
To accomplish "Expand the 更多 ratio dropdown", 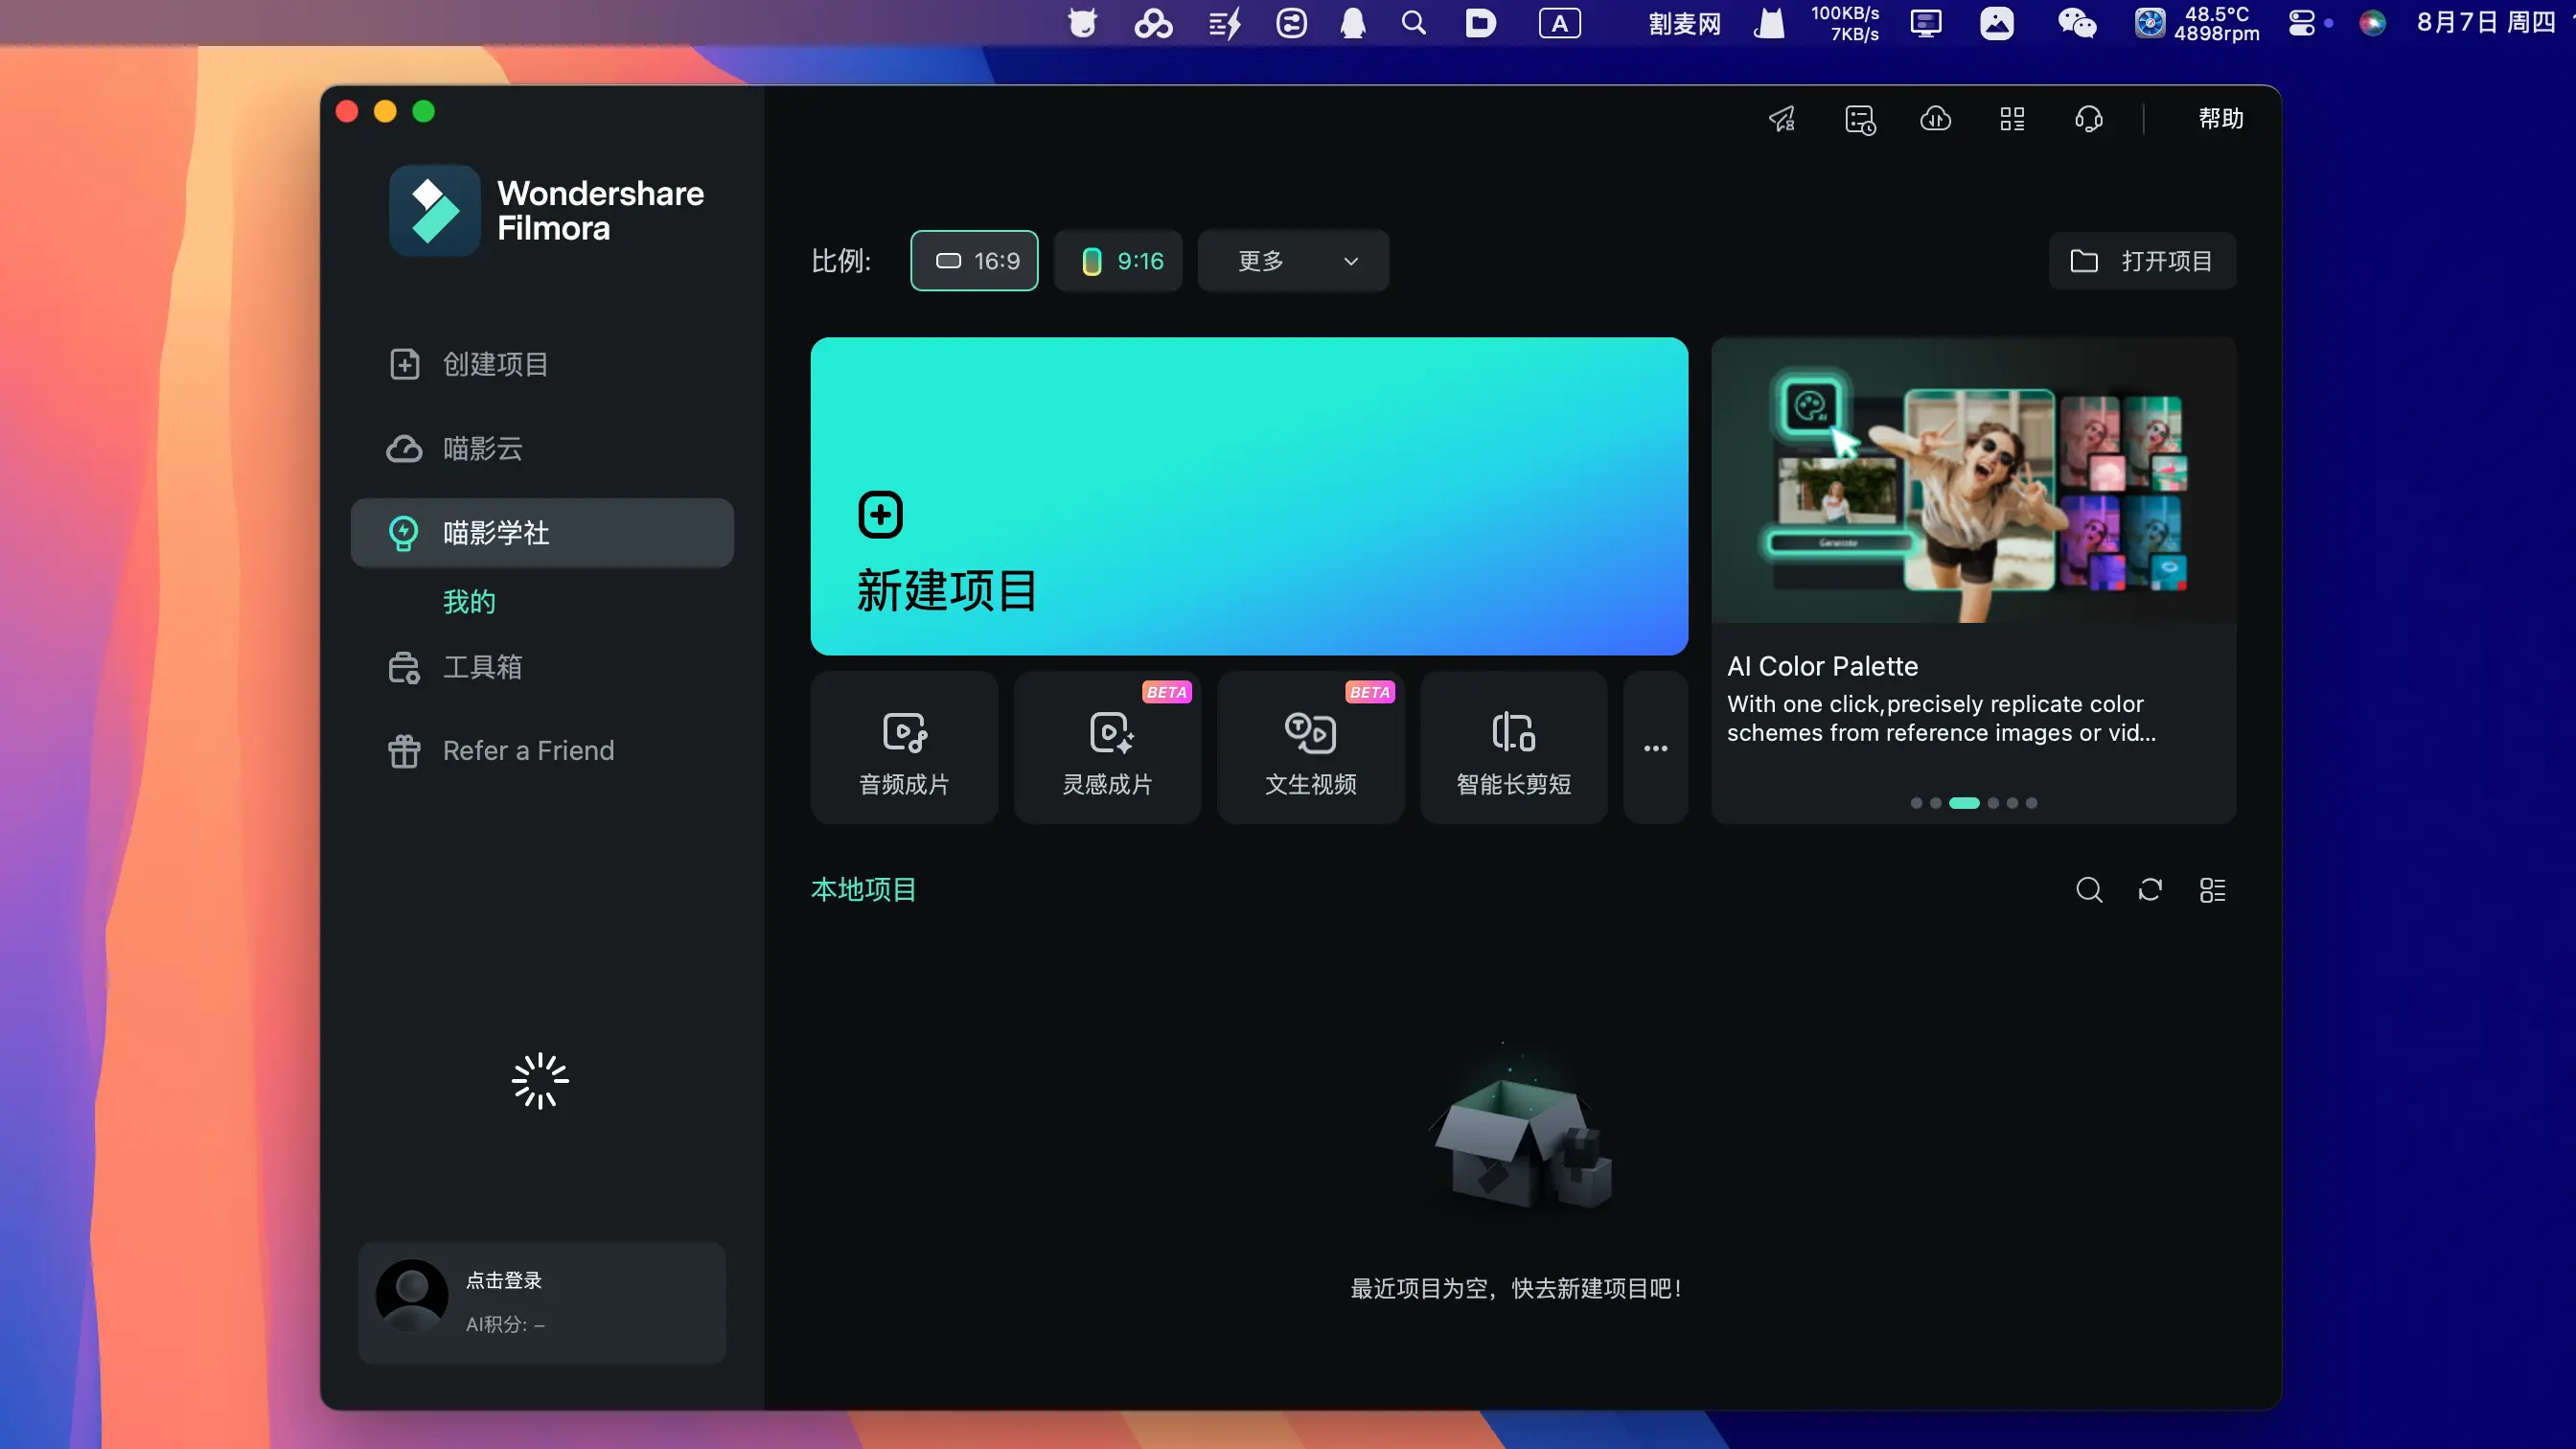I will click(x=1293, y=261).
